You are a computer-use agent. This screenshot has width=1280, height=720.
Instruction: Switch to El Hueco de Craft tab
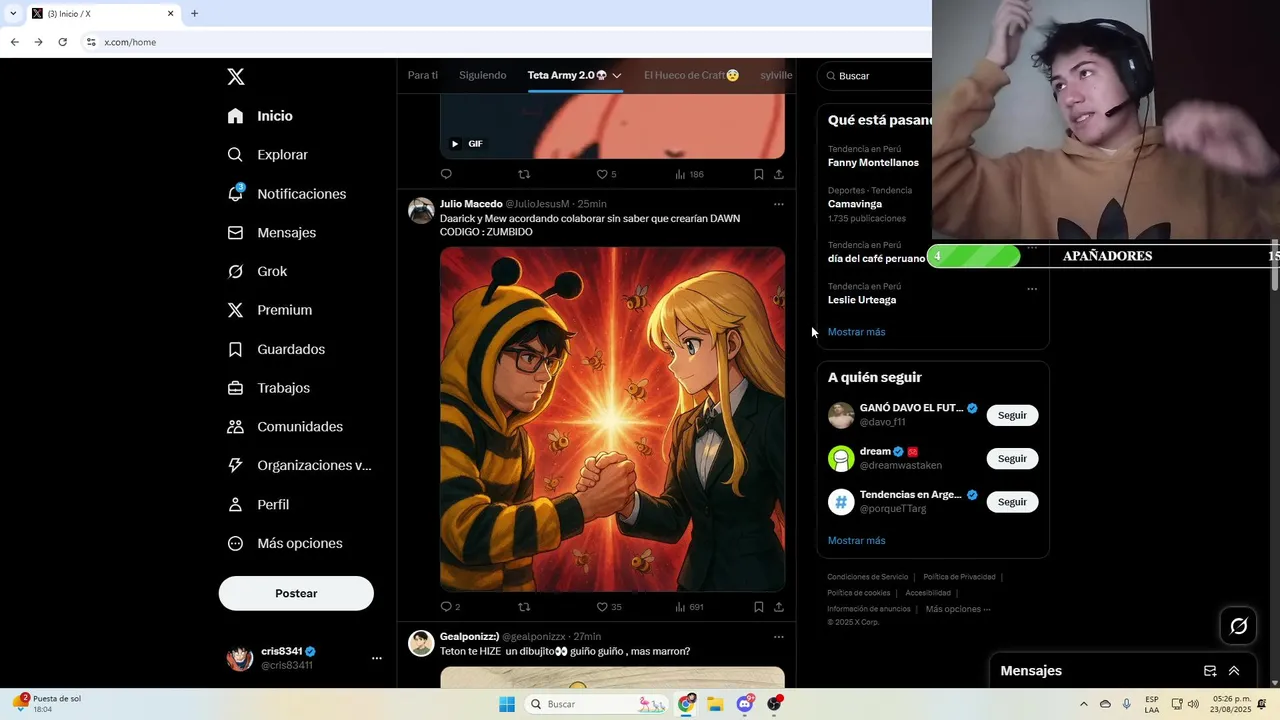click(691, 75)
